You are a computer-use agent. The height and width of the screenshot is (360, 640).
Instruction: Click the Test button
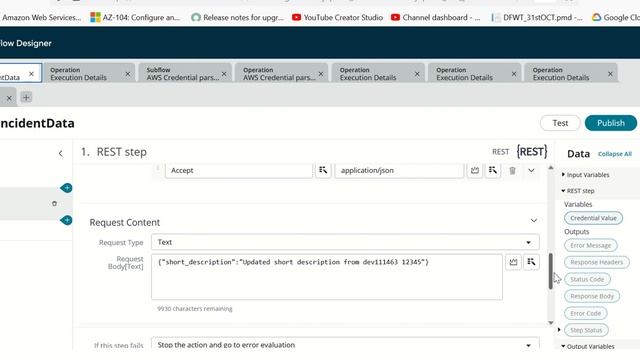point(560,123)
